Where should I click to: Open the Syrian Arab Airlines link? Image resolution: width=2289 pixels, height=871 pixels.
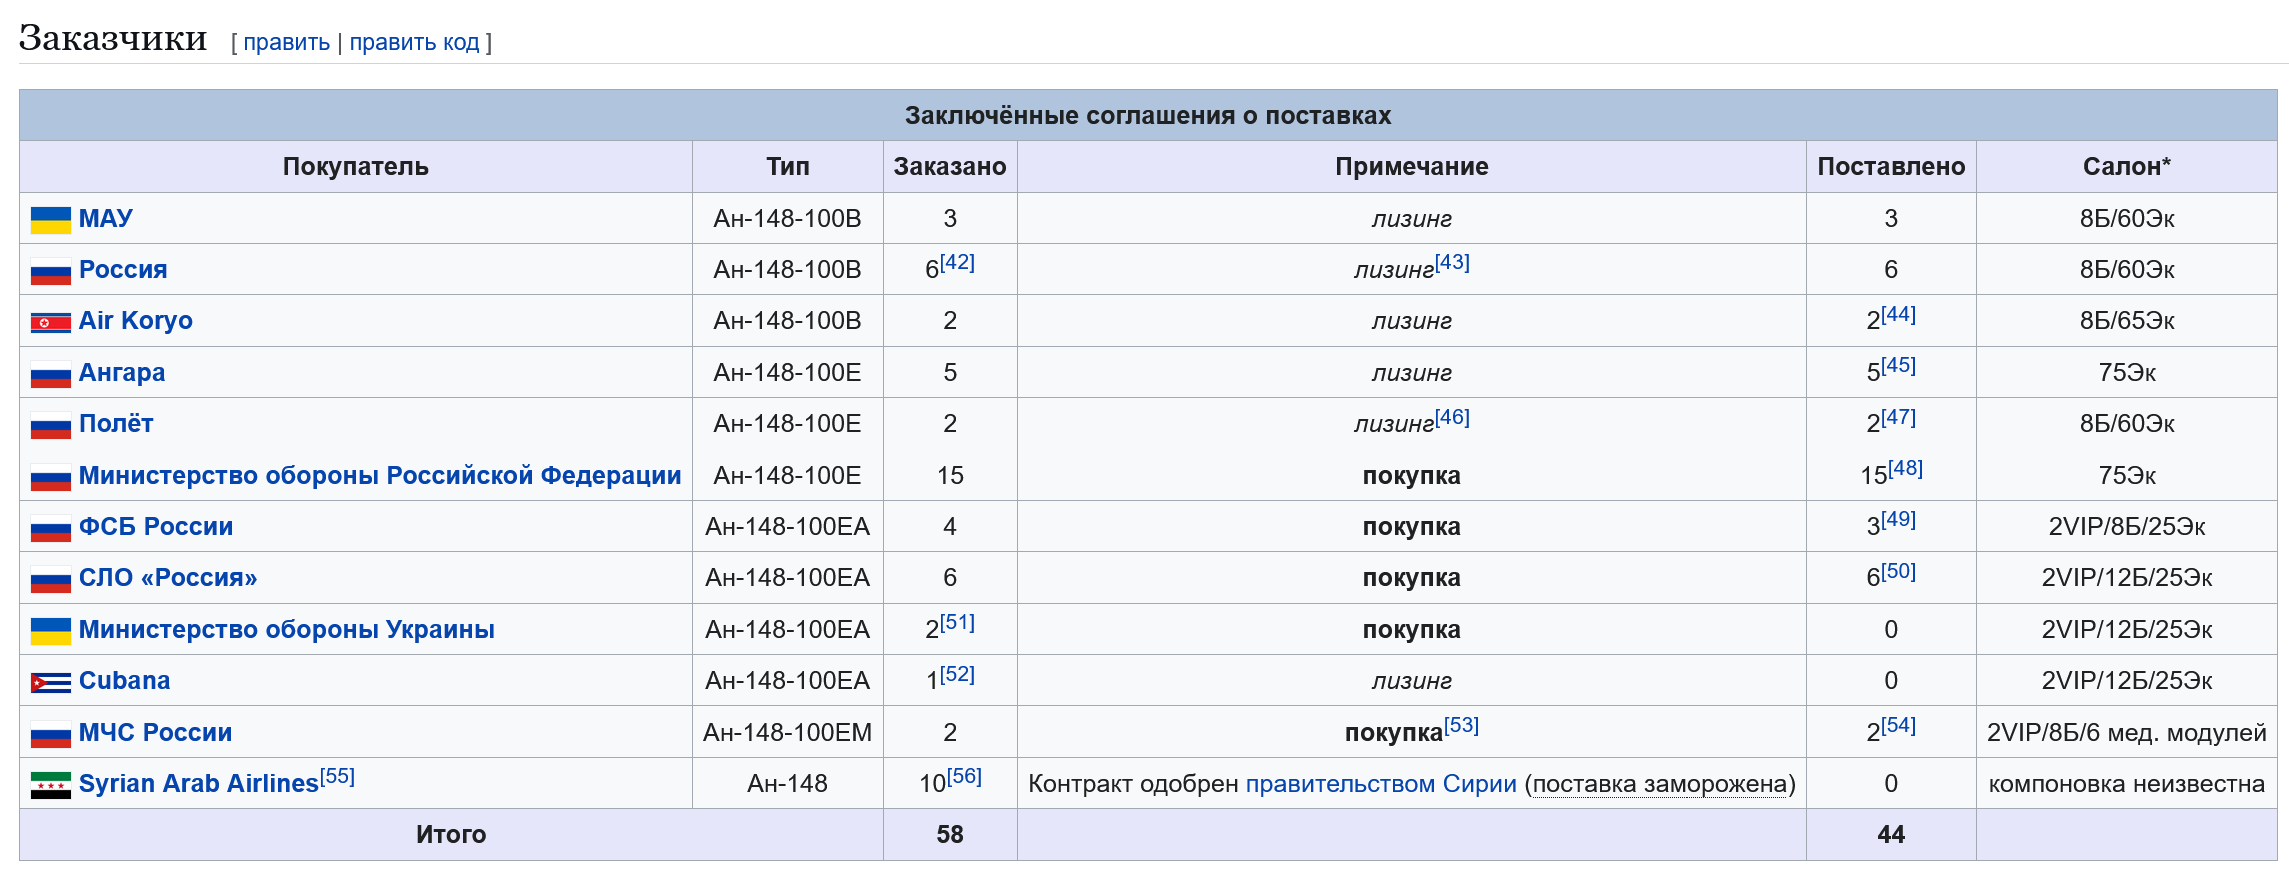(199, 783)
